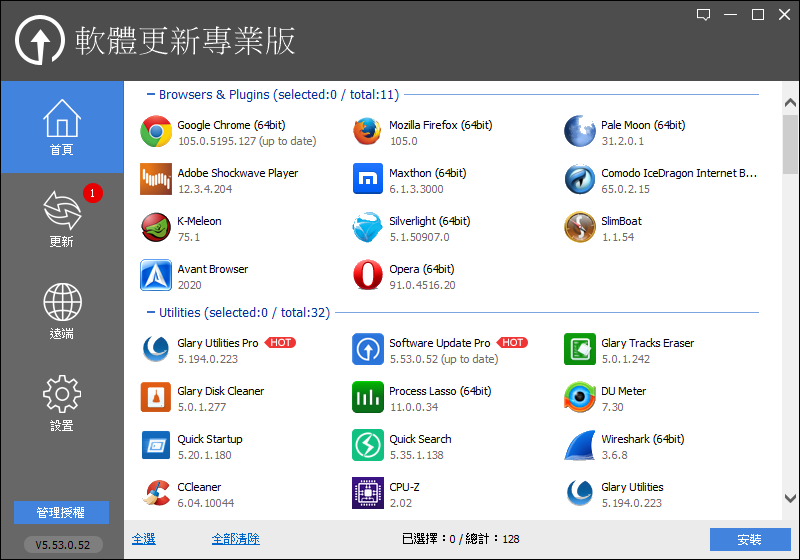
Task: Click the upload-arrow logo in the header
Action: click(40, 40)
